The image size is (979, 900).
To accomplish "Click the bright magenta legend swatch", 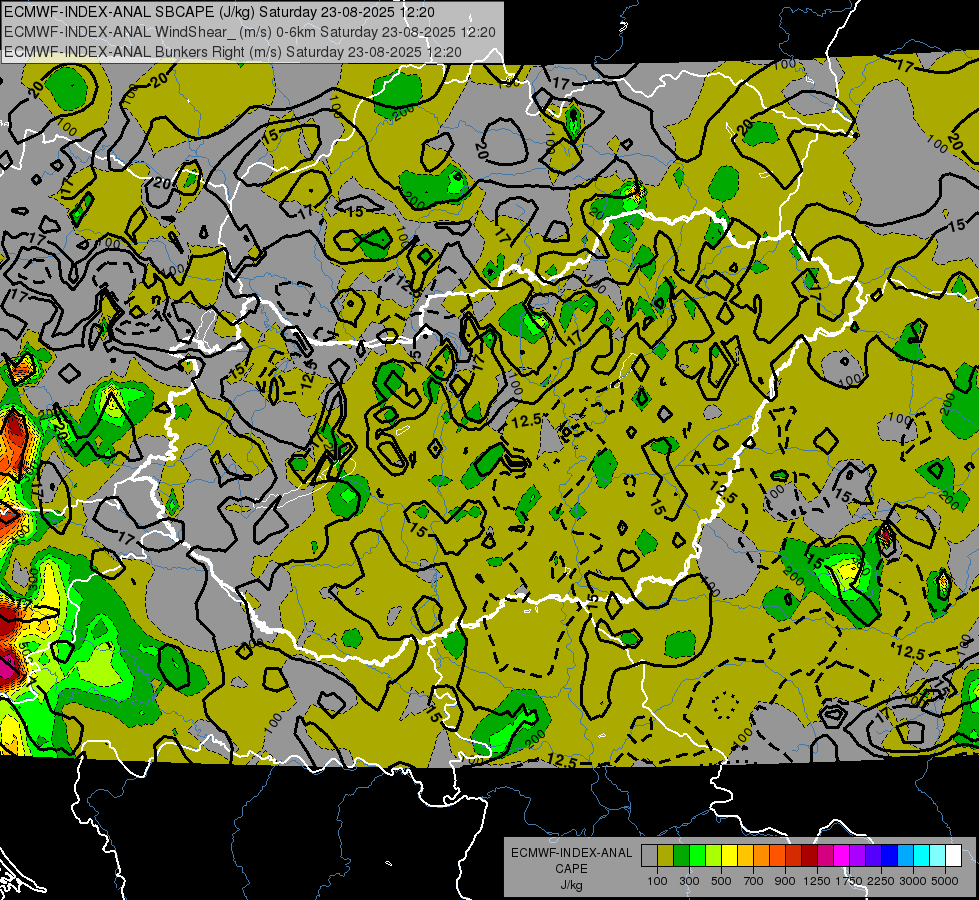I will (842, 856).
